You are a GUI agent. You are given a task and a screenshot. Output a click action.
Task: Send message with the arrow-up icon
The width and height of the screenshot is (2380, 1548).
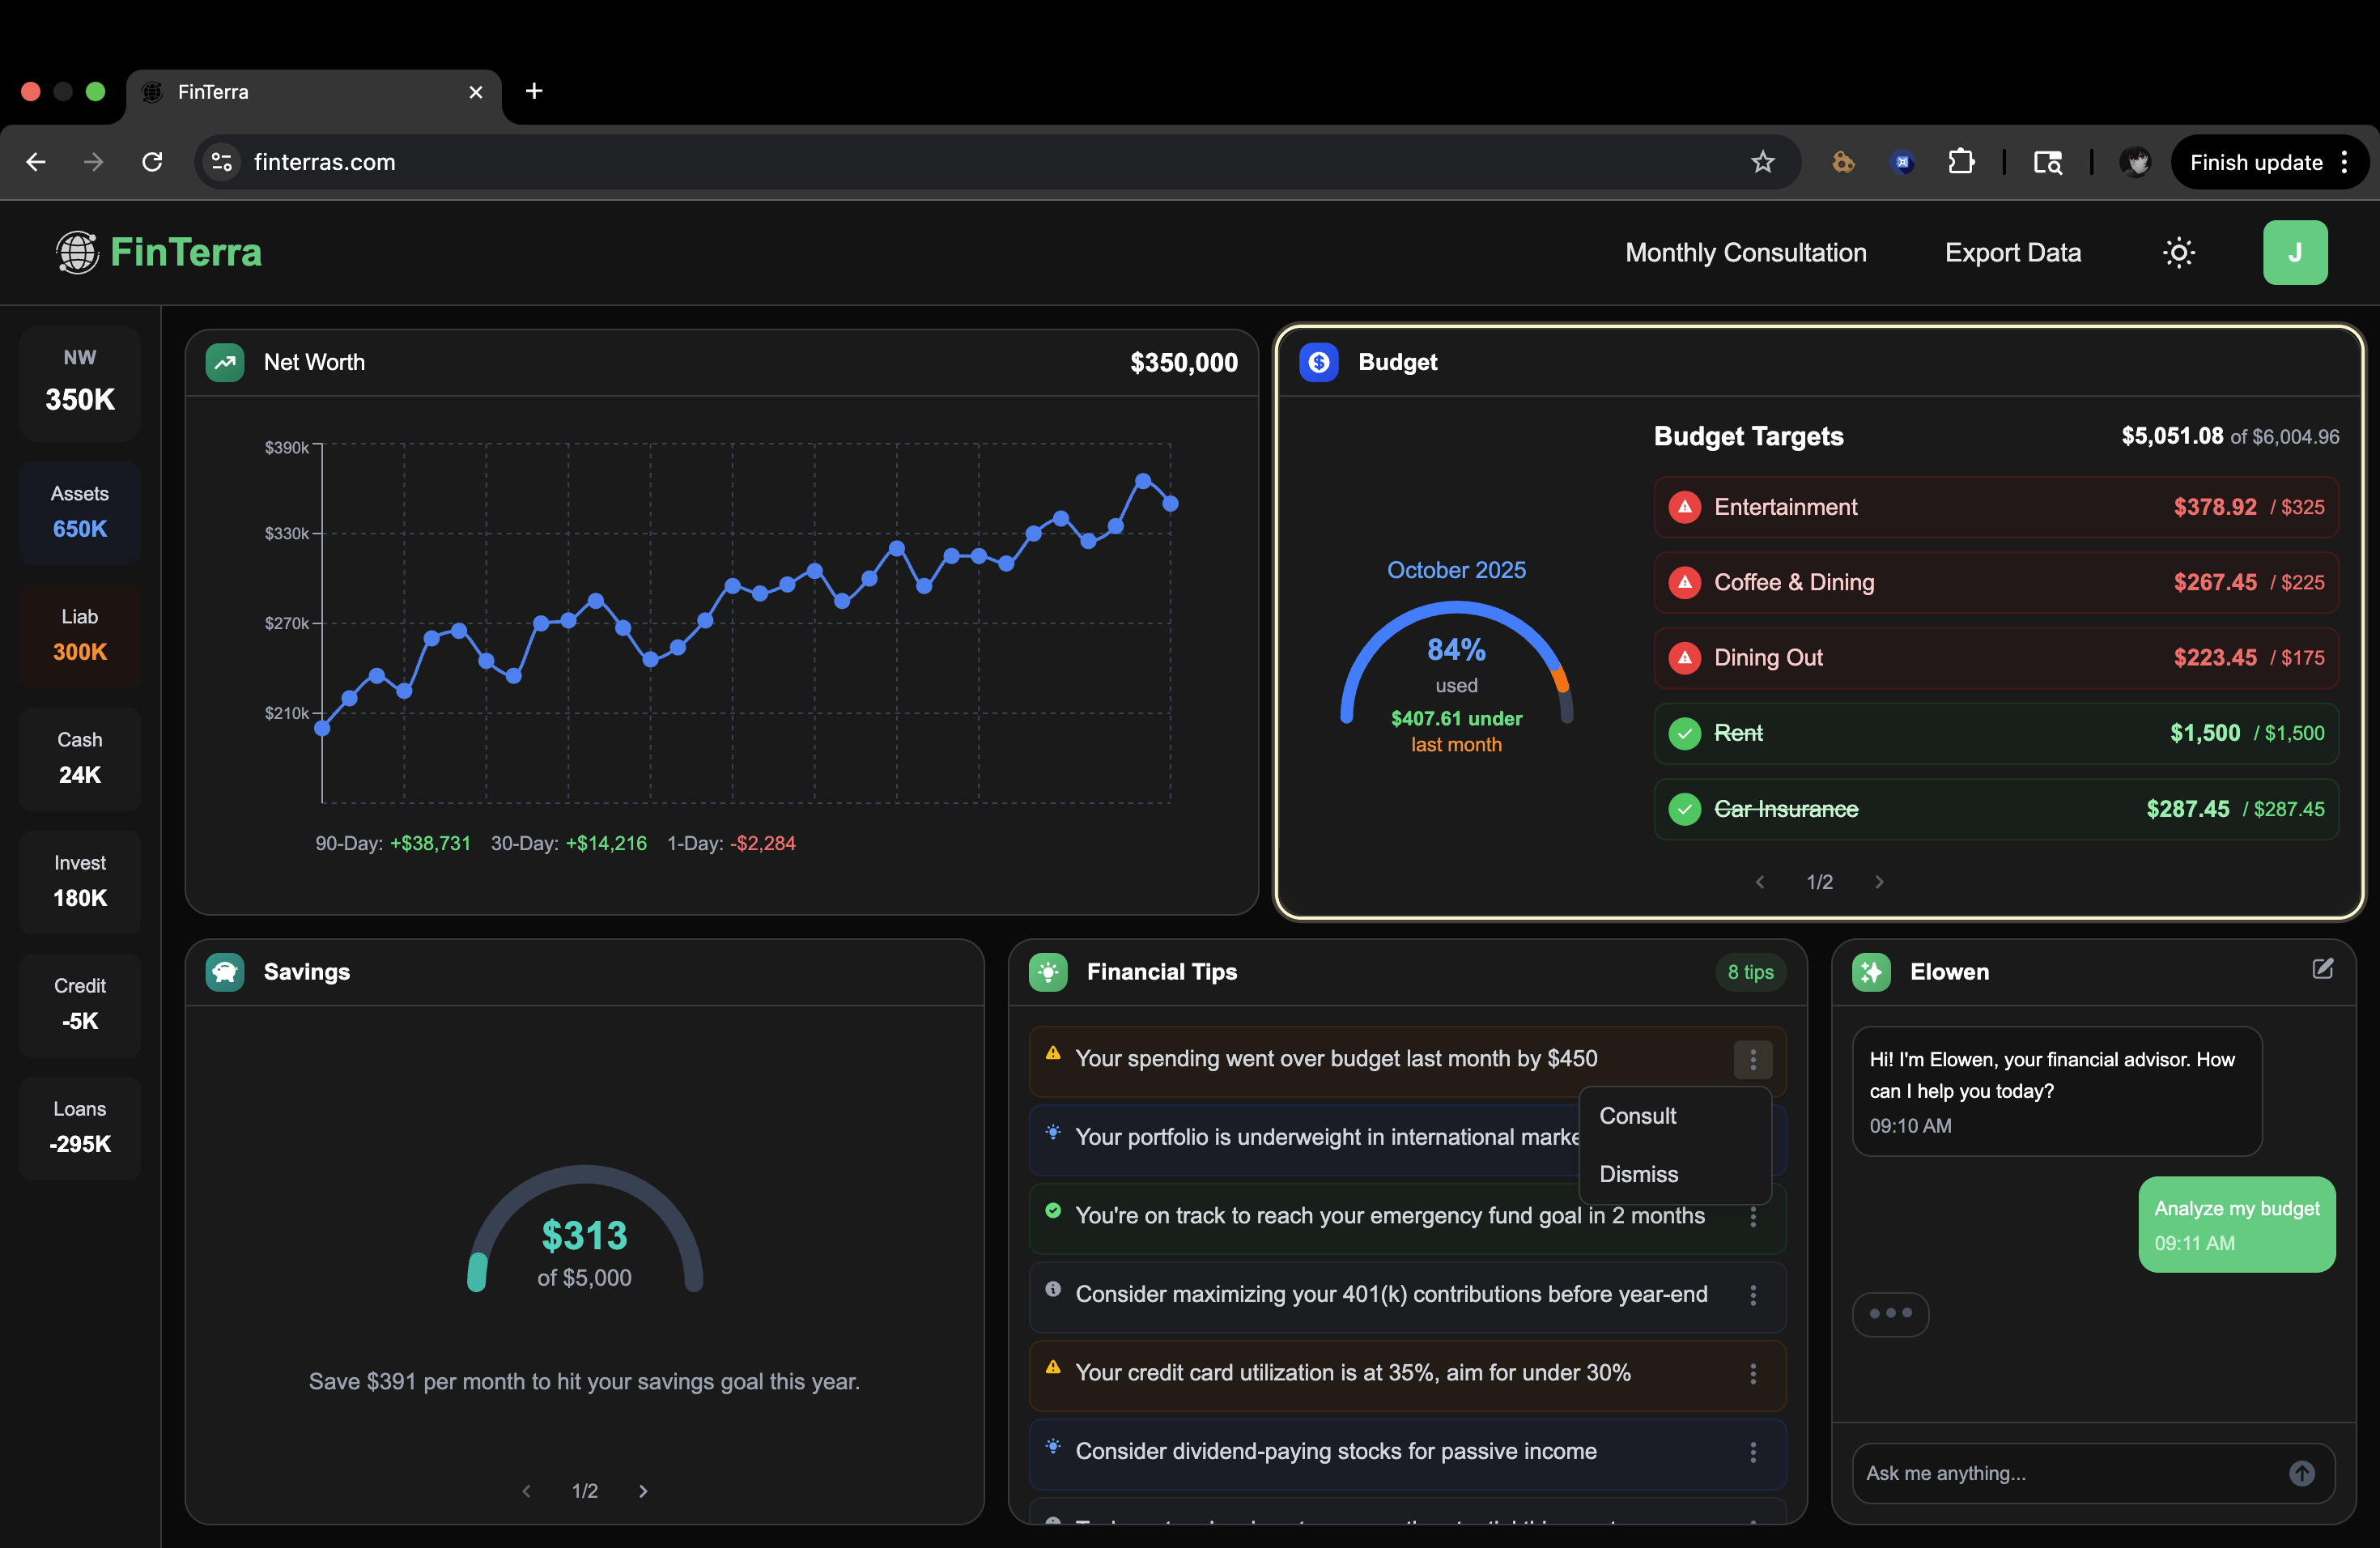(2301, 1473)
